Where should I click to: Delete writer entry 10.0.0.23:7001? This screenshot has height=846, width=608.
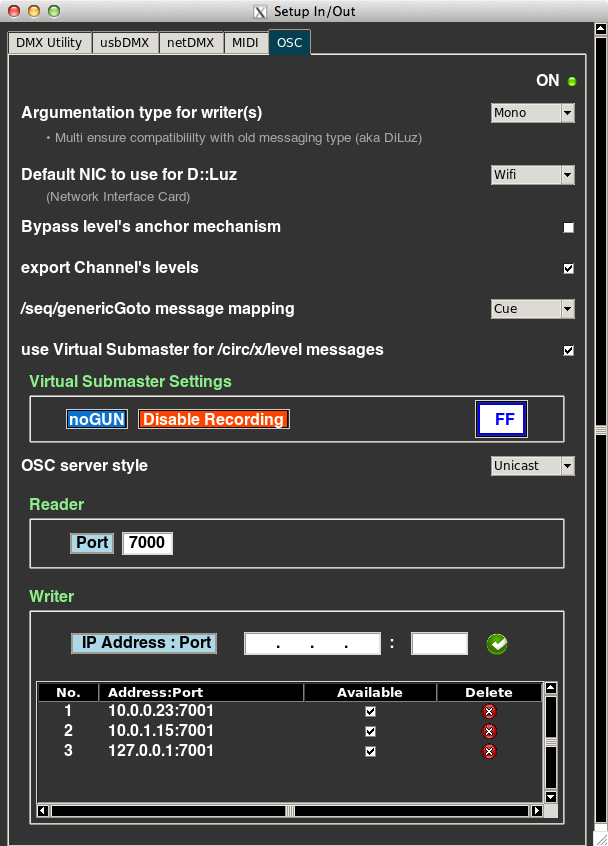click(x=489, y=711)
